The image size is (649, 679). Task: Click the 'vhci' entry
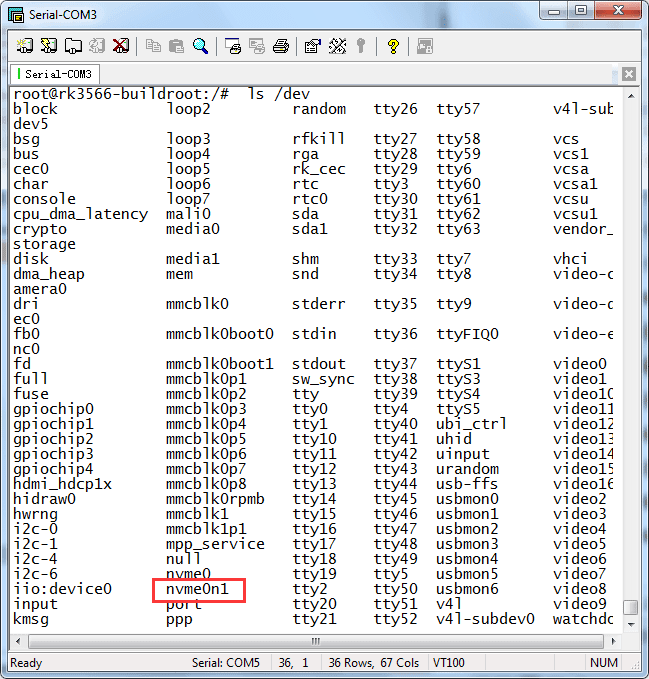click(x=570, y=259)
